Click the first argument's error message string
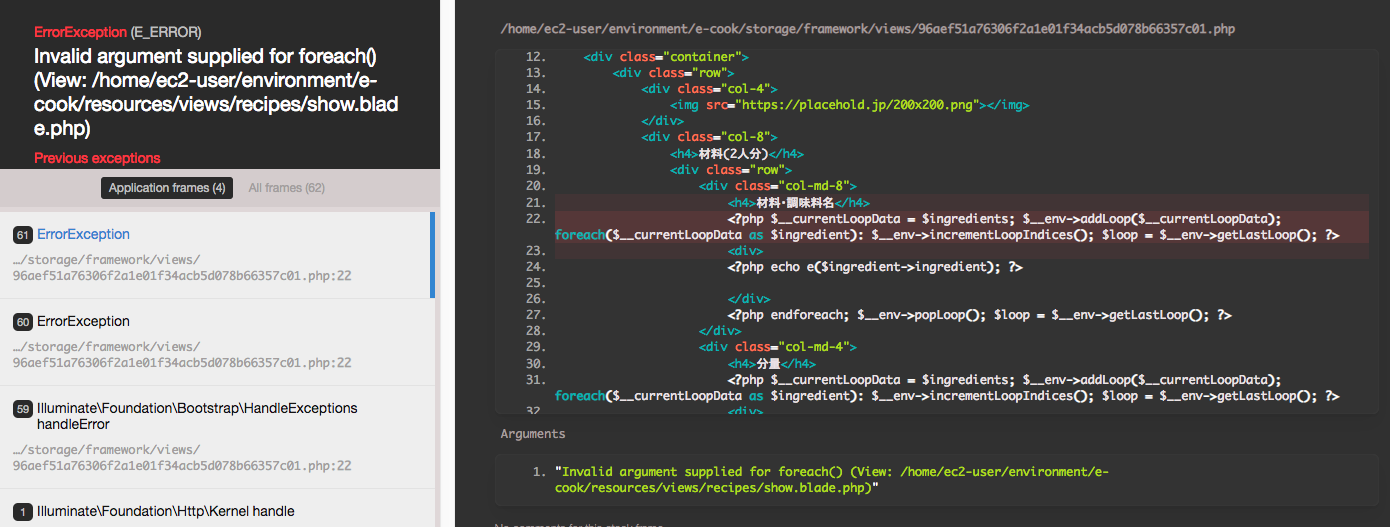This screenshot has width=1390, height=527. [x=834, y=479]
